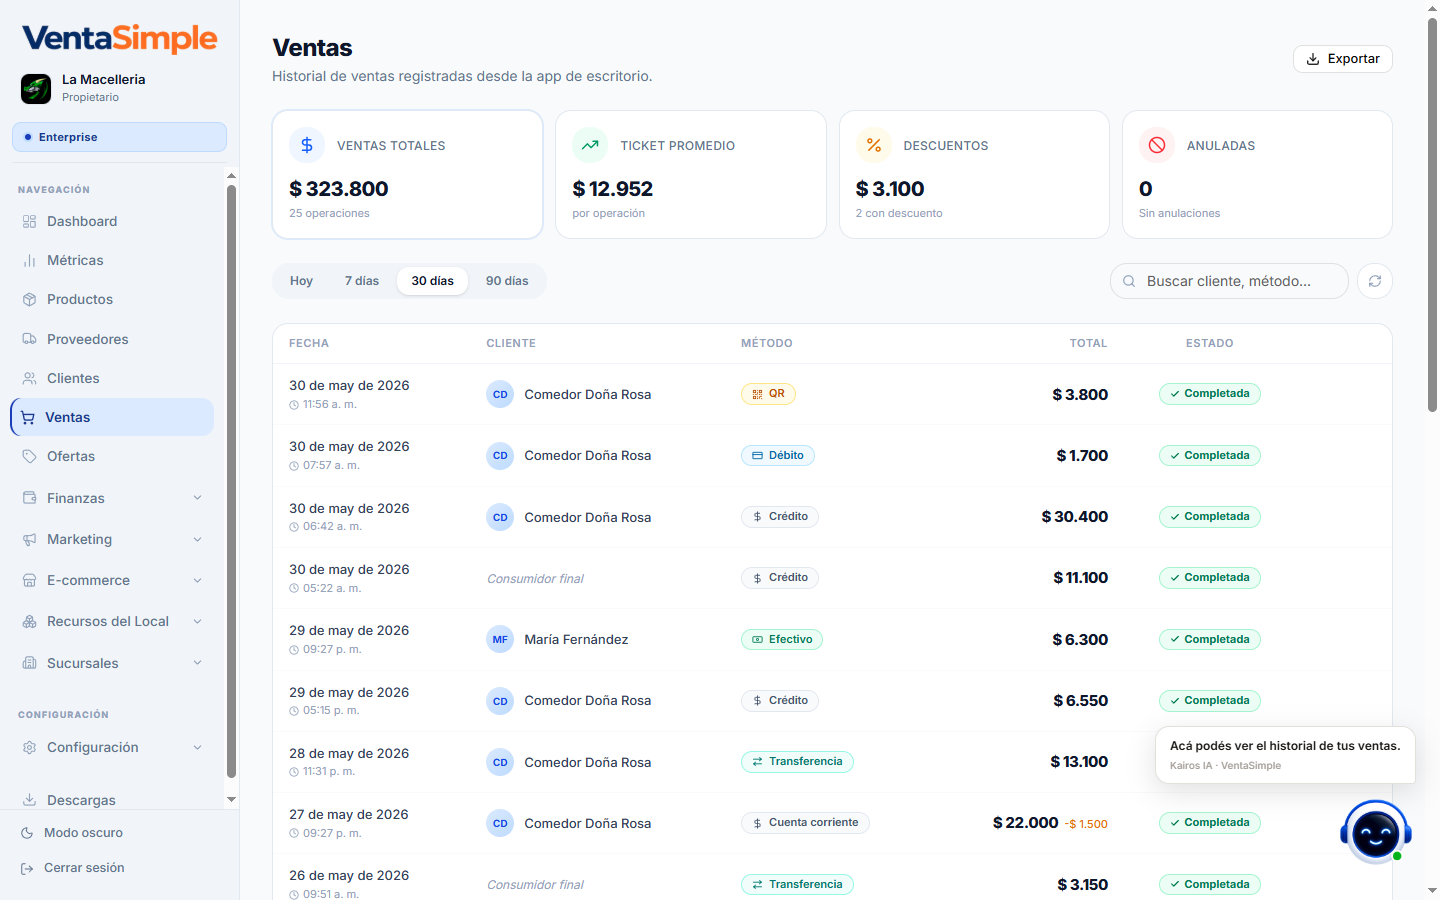Click the Descargas download icon
Viewport: 1440px width, 900px height.
click(x=29, y=800)
